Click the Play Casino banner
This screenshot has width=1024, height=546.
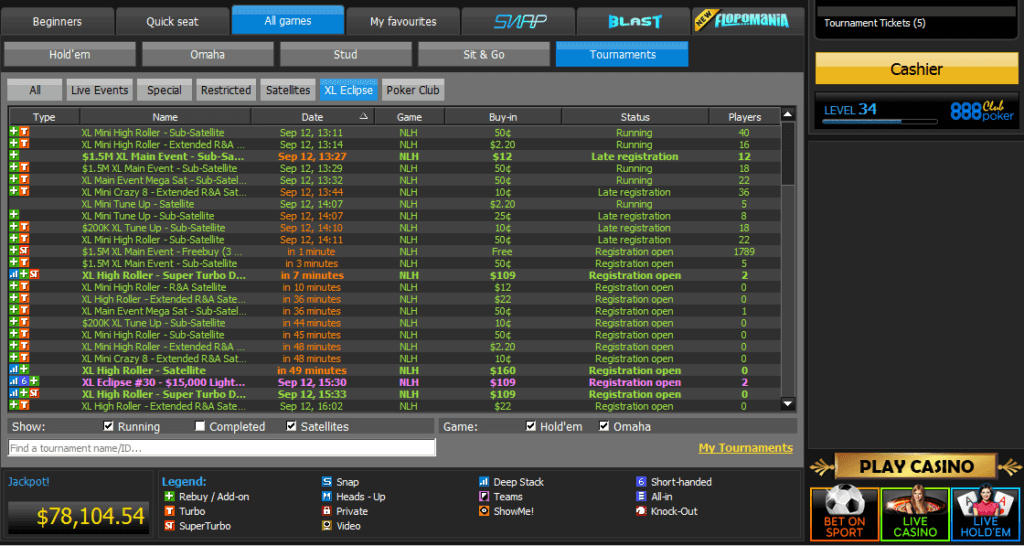(x=916, y=466)
